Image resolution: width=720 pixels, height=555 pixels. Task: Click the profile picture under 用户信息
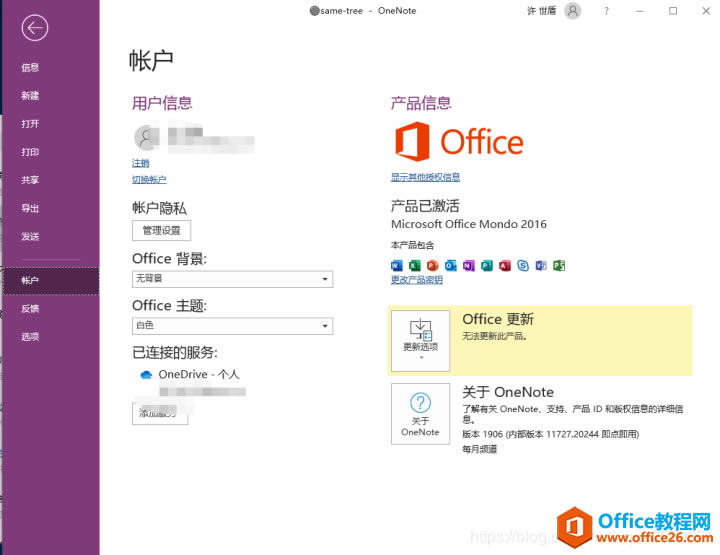[x=146, y=137]
